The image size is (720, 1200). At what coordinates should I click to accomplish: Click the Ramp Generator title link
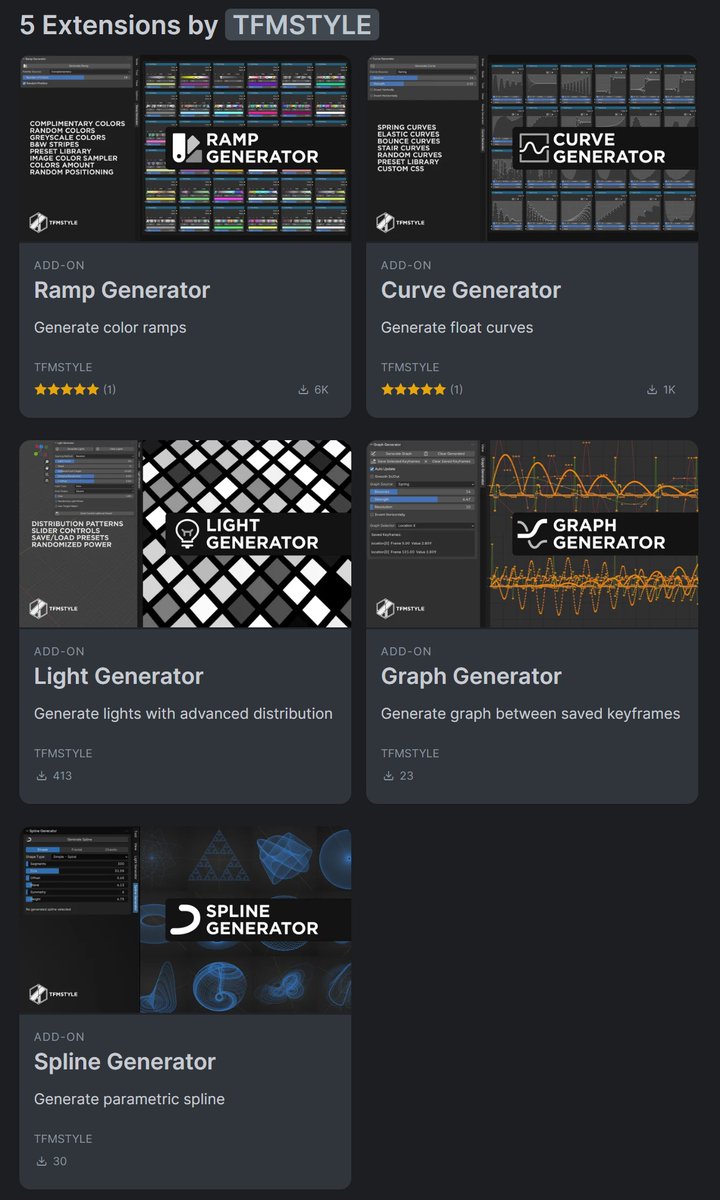[122, 291]
